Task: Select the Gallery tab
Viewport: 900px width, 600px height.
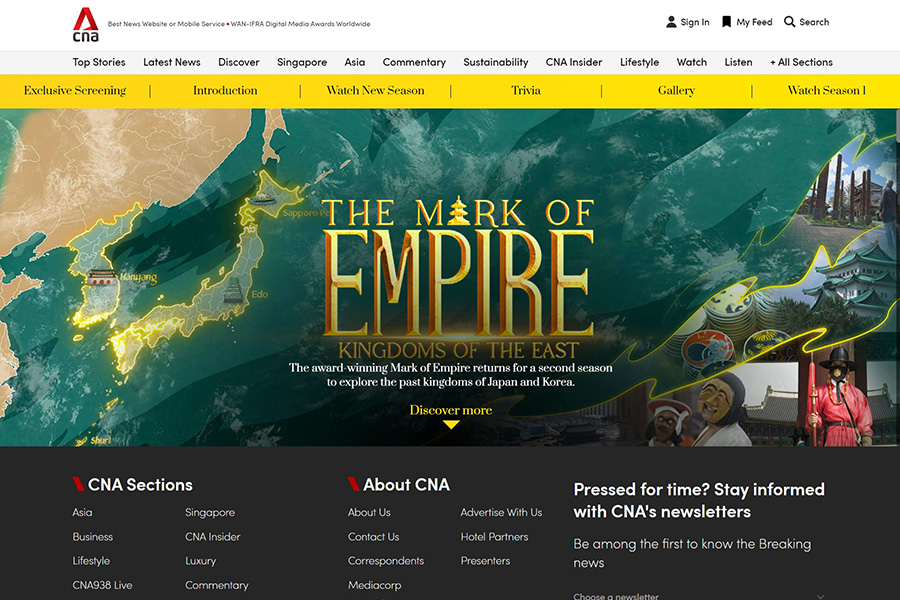Action: [676, 91]
